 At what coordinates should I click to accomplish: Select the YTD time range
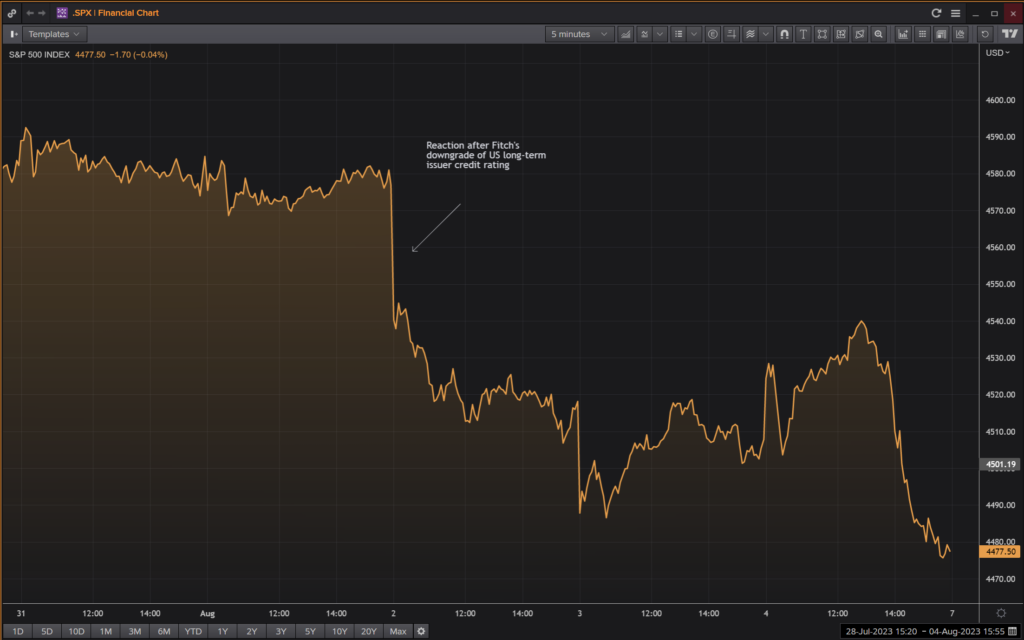193,631
